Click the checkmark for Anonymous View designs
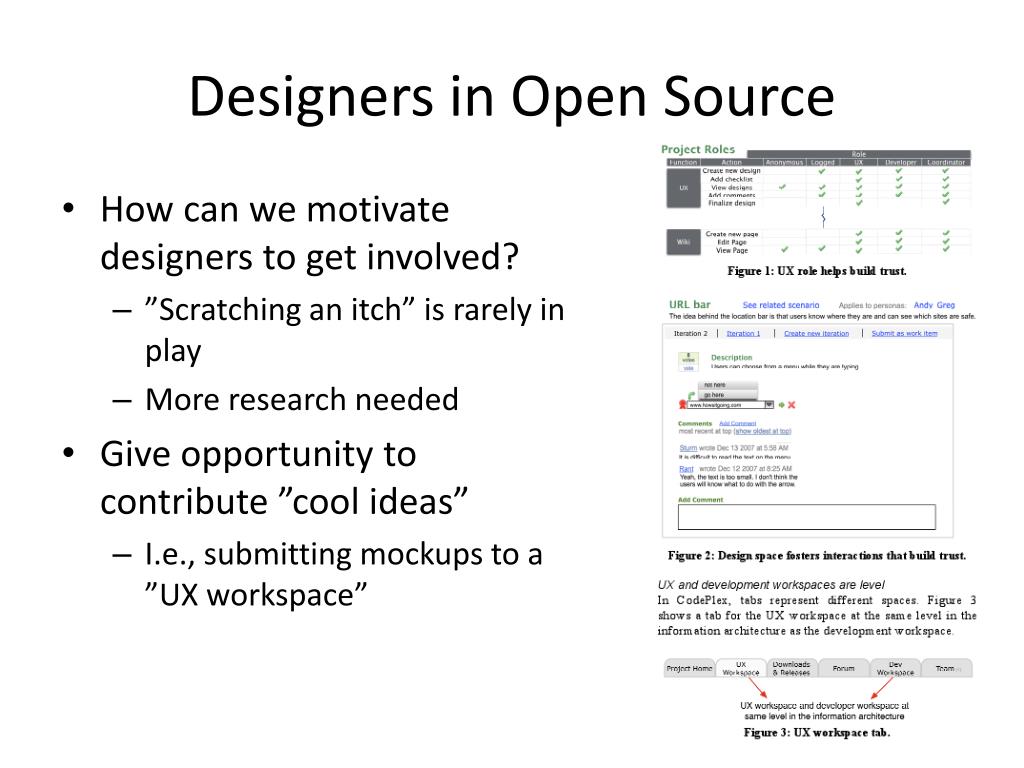Viewport: 1024px width, 768px height. tap(782, 187)
